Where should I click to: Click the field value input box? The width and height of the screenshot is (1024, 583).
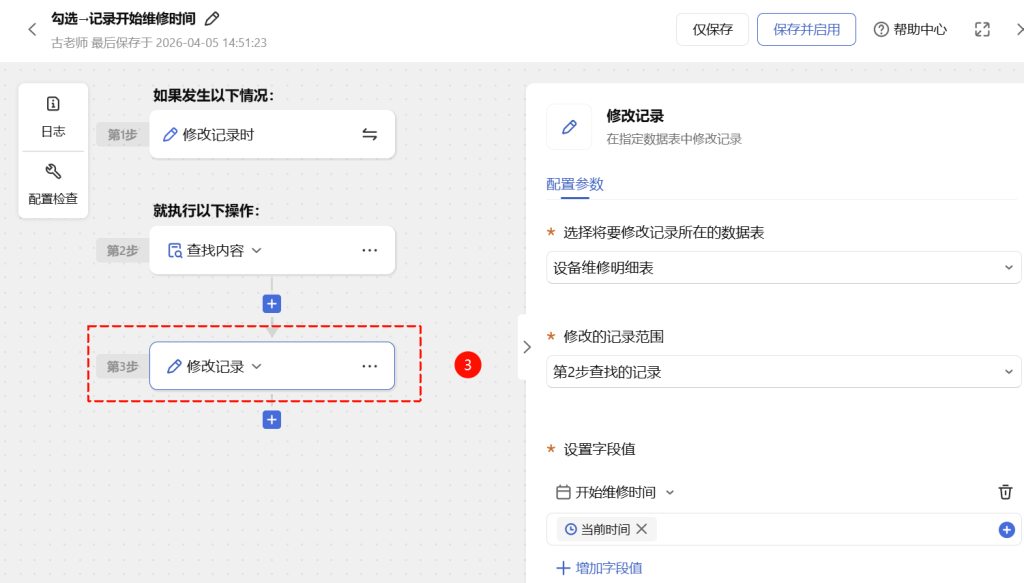(x=783, y=529)
